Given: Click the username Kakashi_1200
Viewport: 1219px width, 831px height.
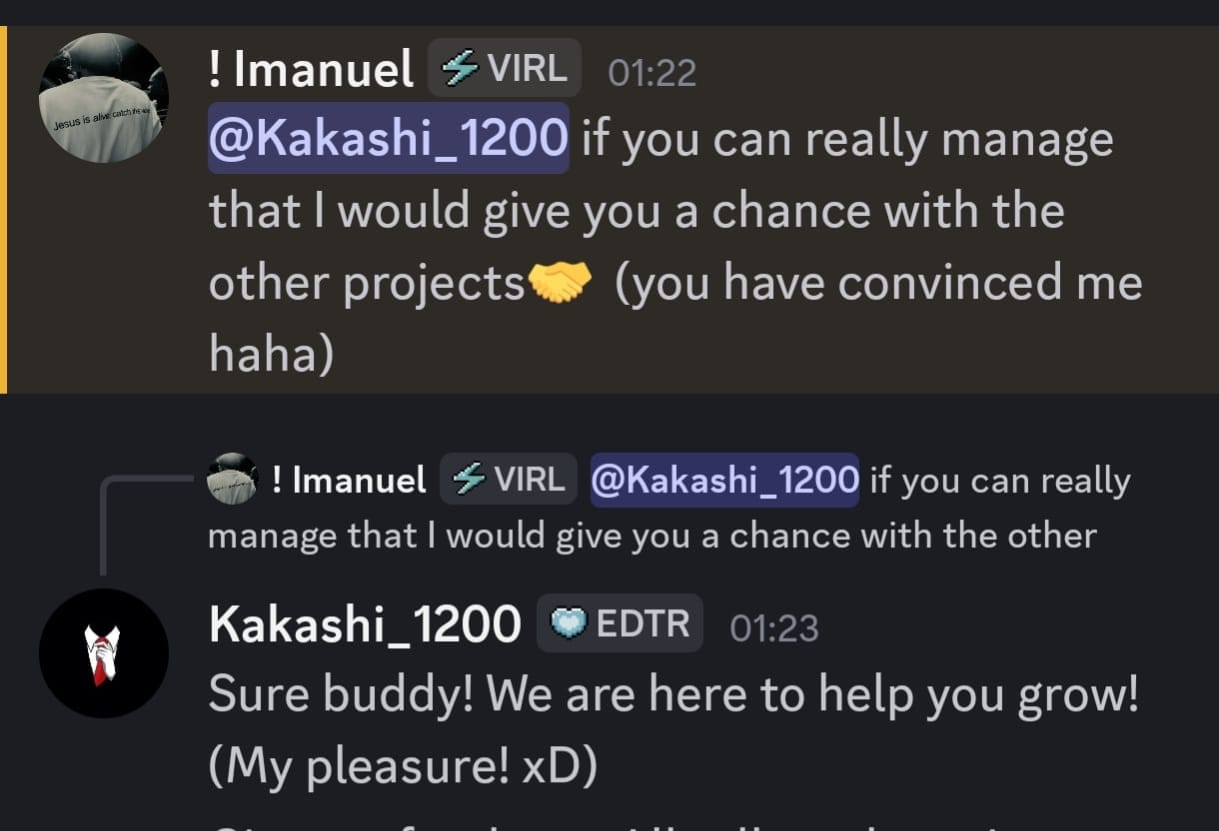Looking at the screenshot, I should [x=364, y=622].
